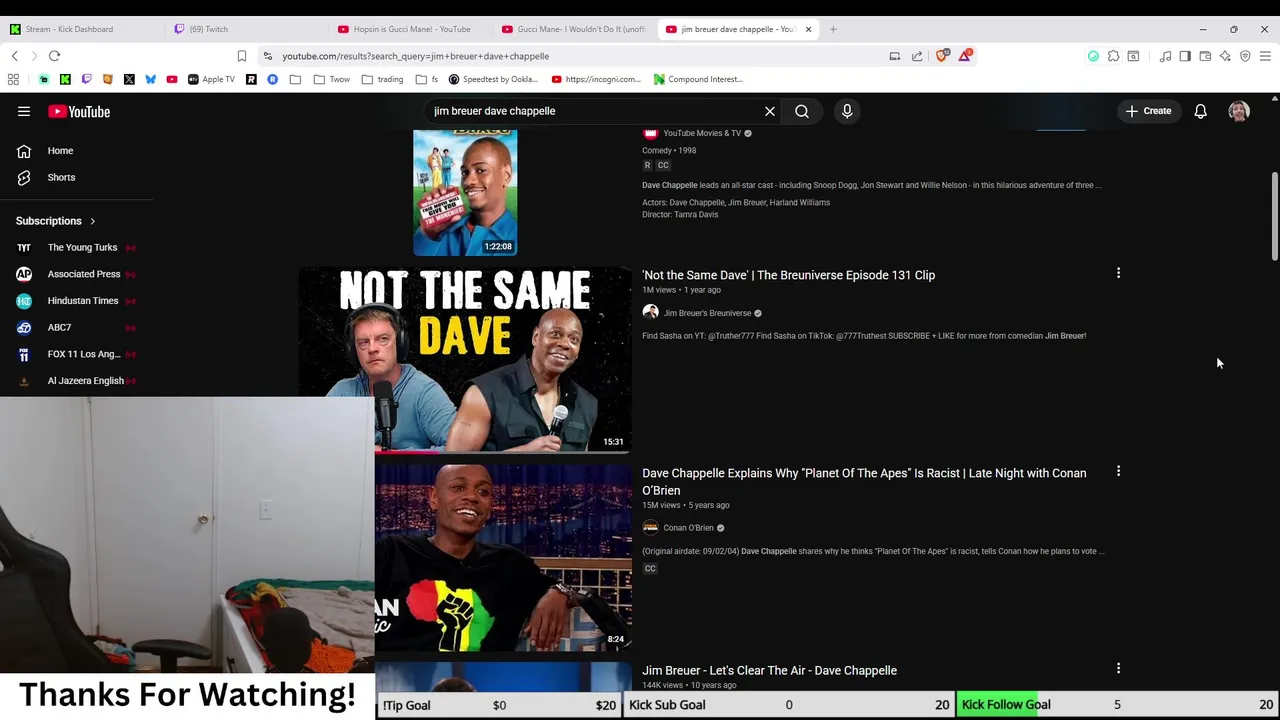Click the magnifier search button
1280x720 pixels.
(802, 111)
